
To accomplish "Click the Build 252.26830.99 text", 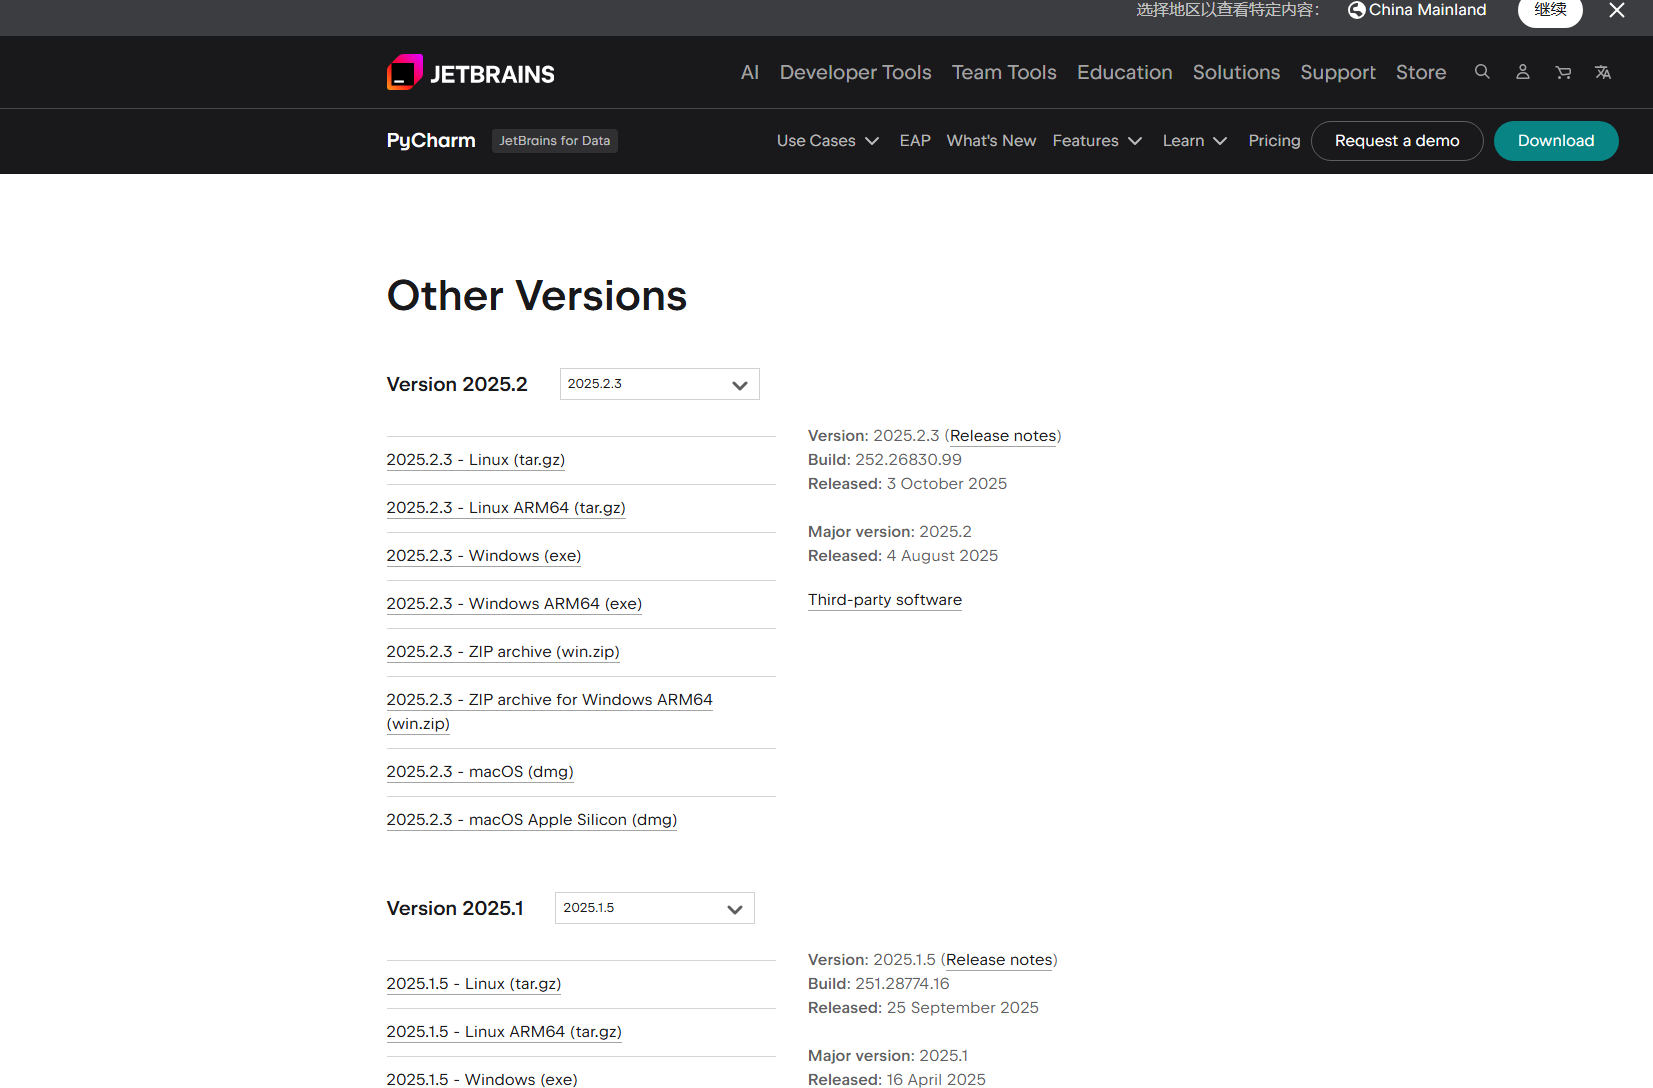I will (x=885, y=460).
